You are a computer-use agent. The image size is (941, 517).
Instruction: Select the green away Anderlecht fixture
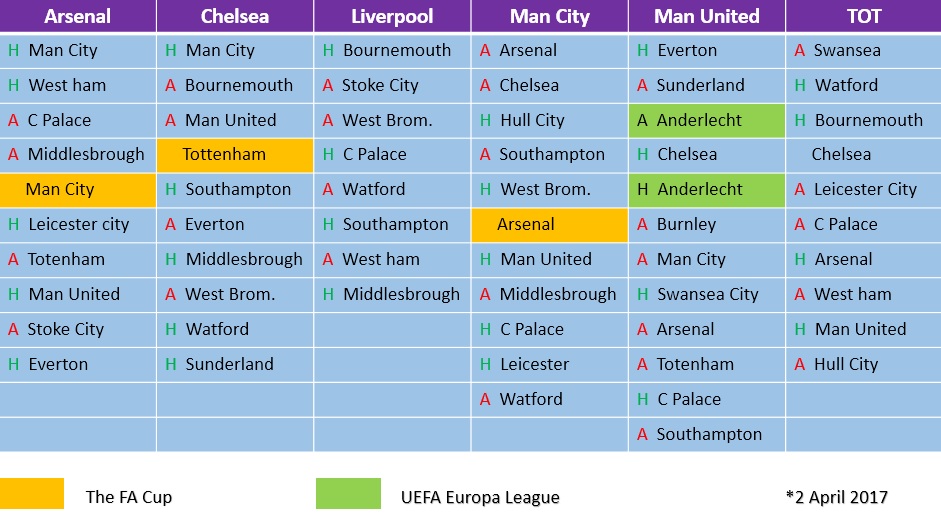[706, 120]
